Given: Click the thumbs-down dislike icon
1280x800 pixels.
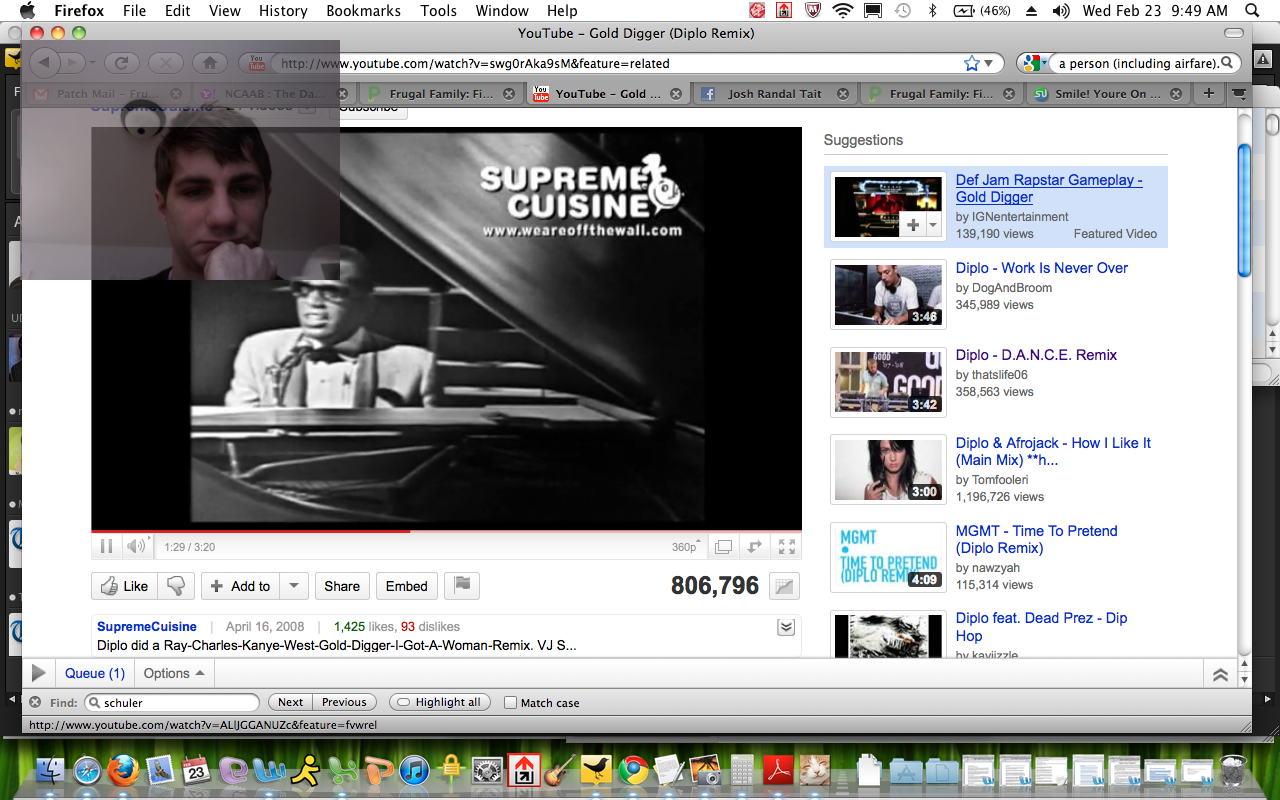Looking at the screenshot, I should pyautogui.click(x=176, y=586).
